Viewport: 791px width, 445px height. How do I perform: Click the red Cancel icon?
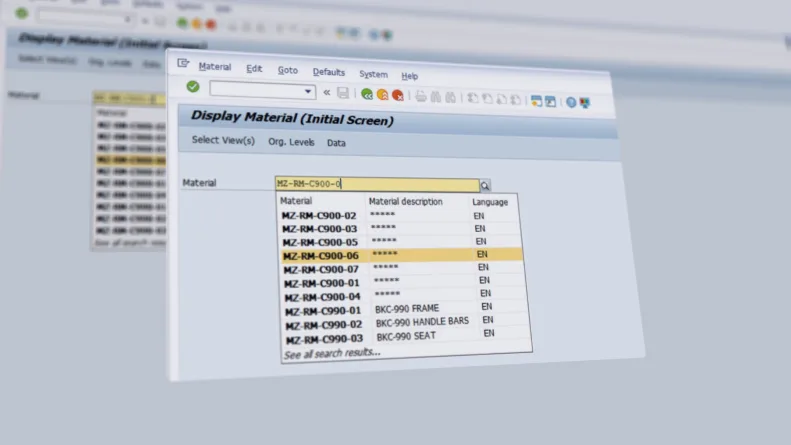tap(397, 96)
